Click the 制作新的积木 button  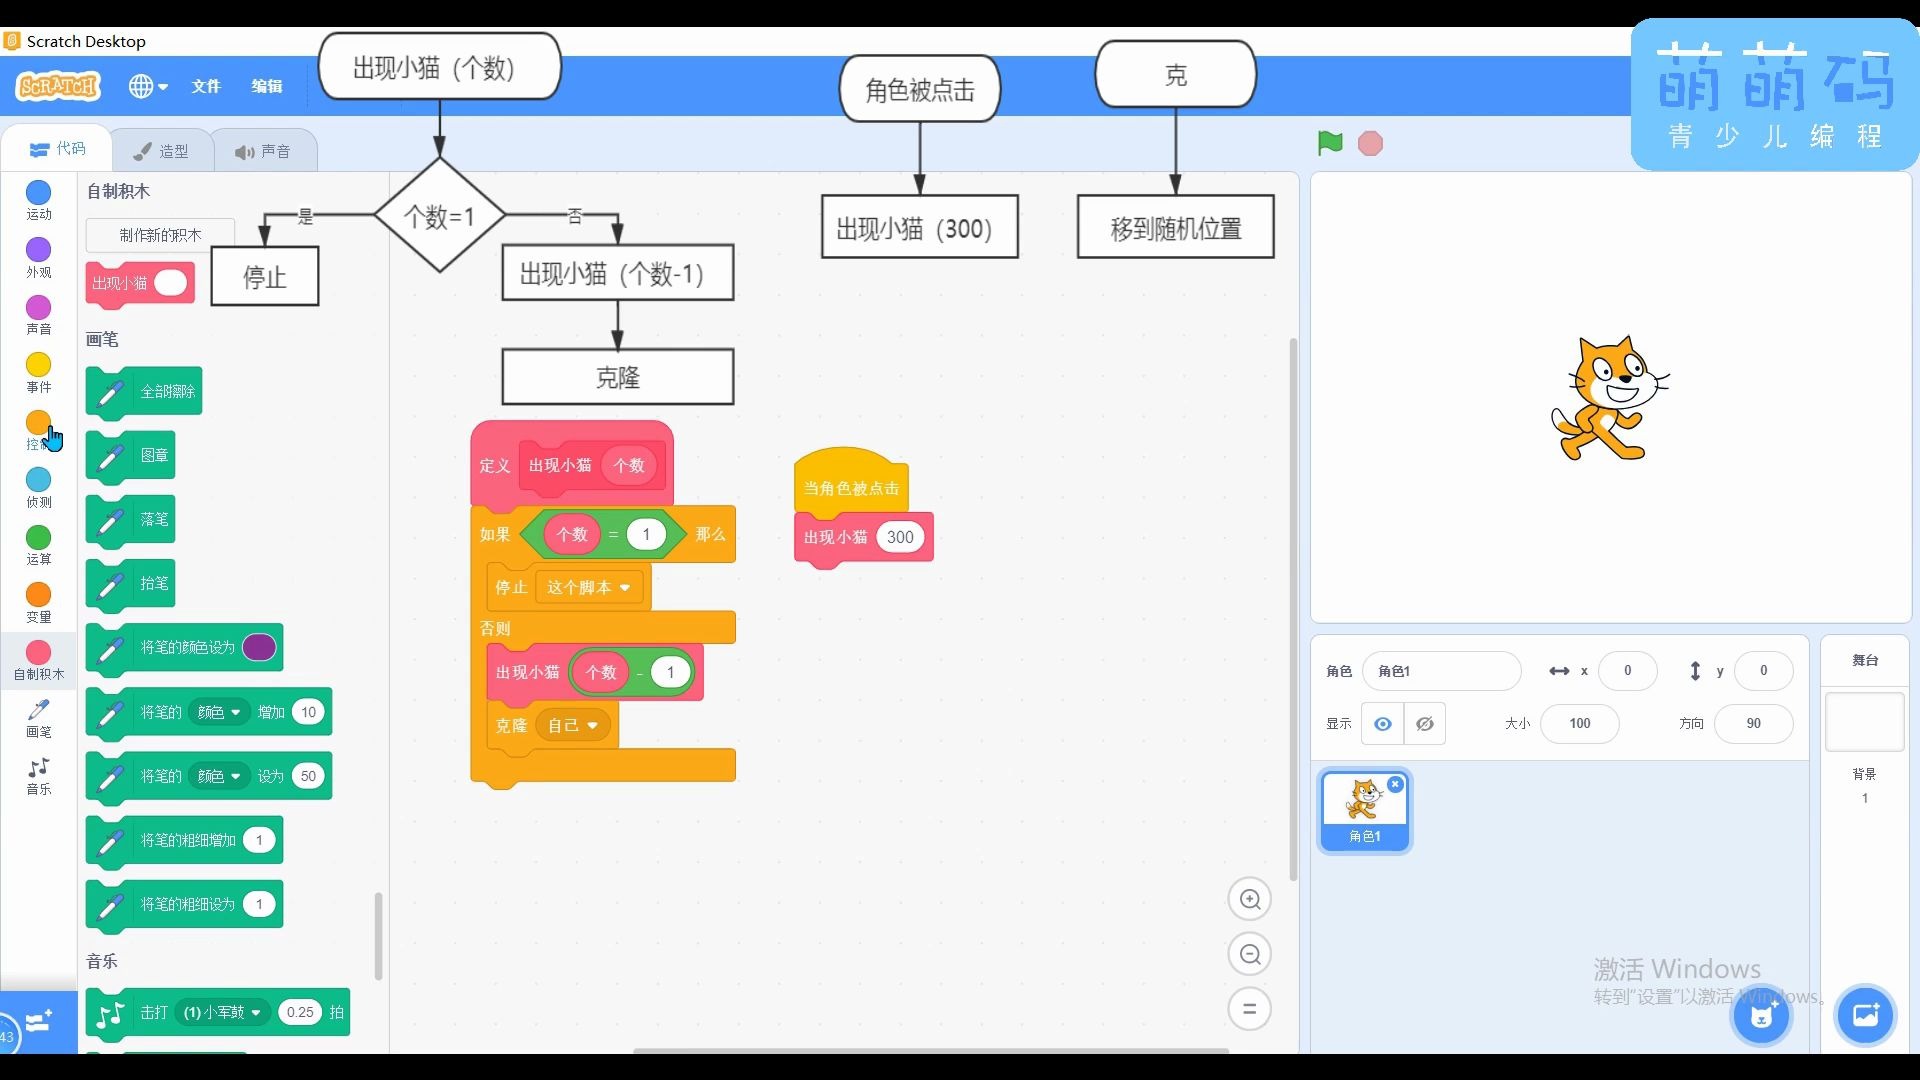point(160,235)
